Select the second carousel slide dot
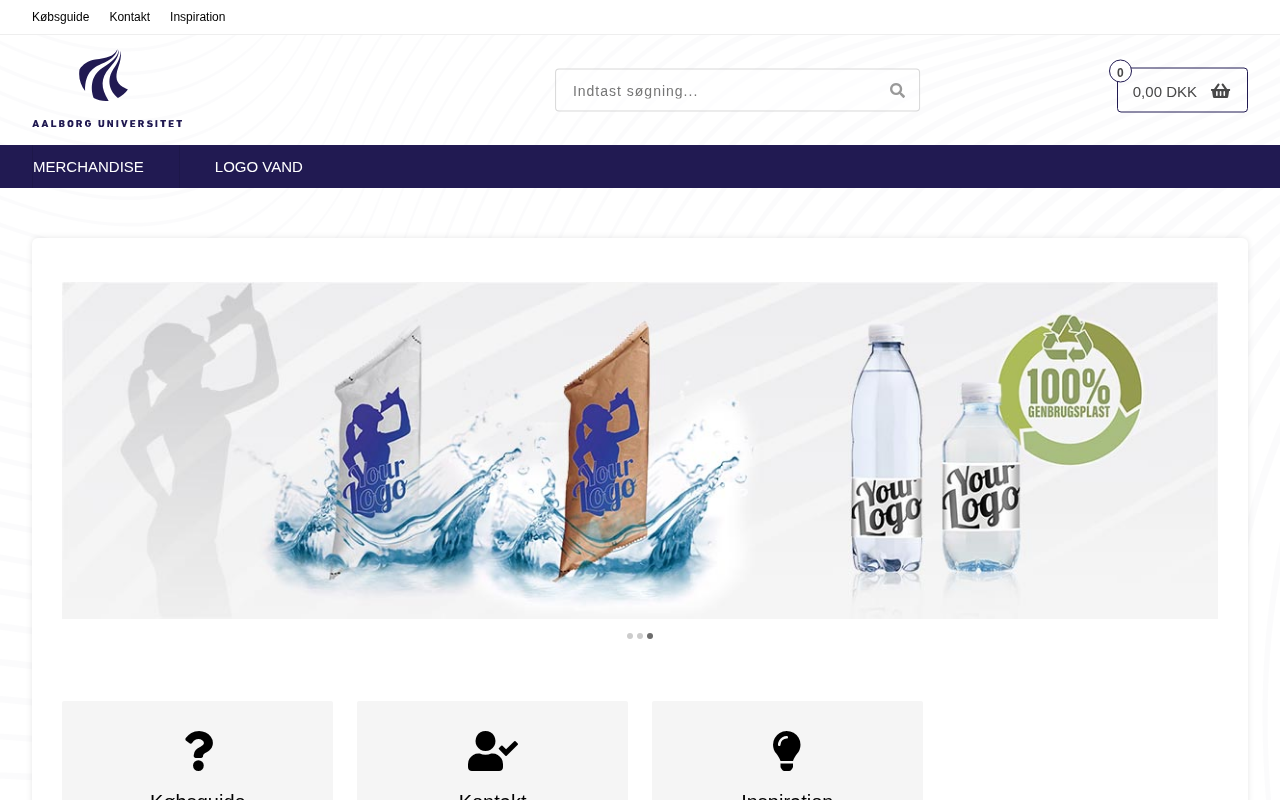This screenshot has width=1280, height=800. pos(640,636)
